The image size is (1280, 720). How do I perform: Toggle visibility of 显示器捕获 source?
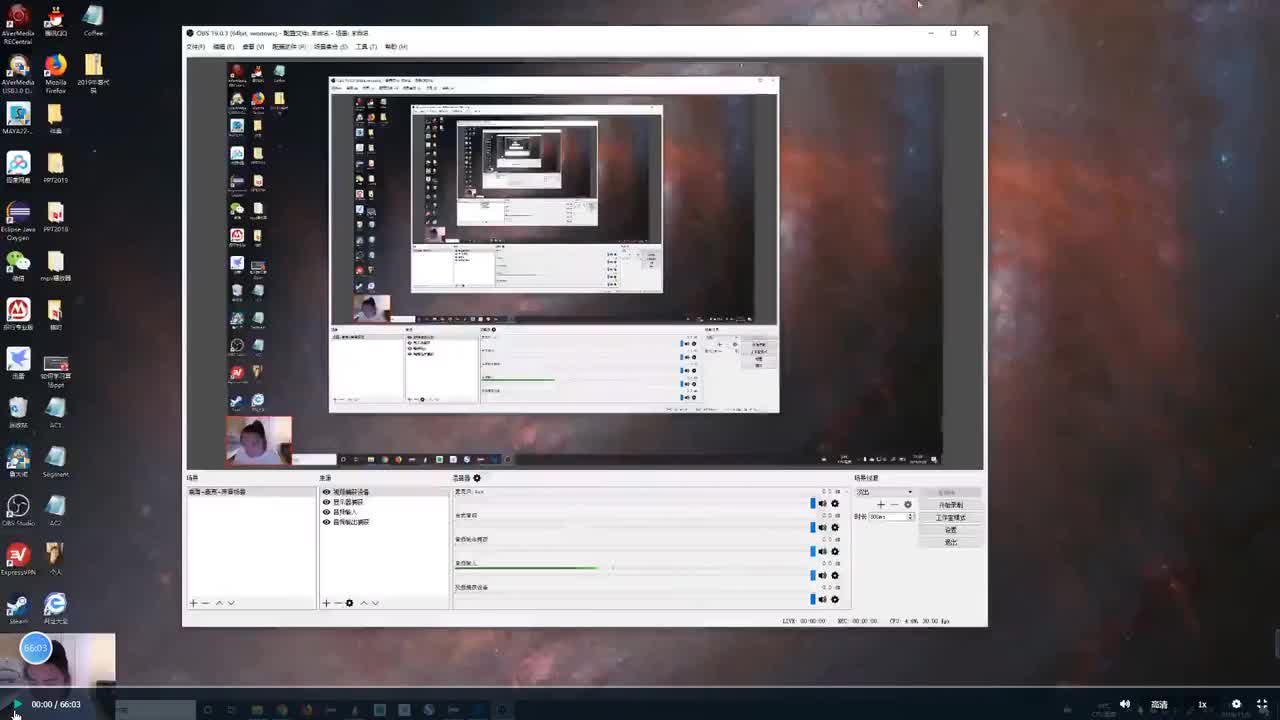click(326, 502)
